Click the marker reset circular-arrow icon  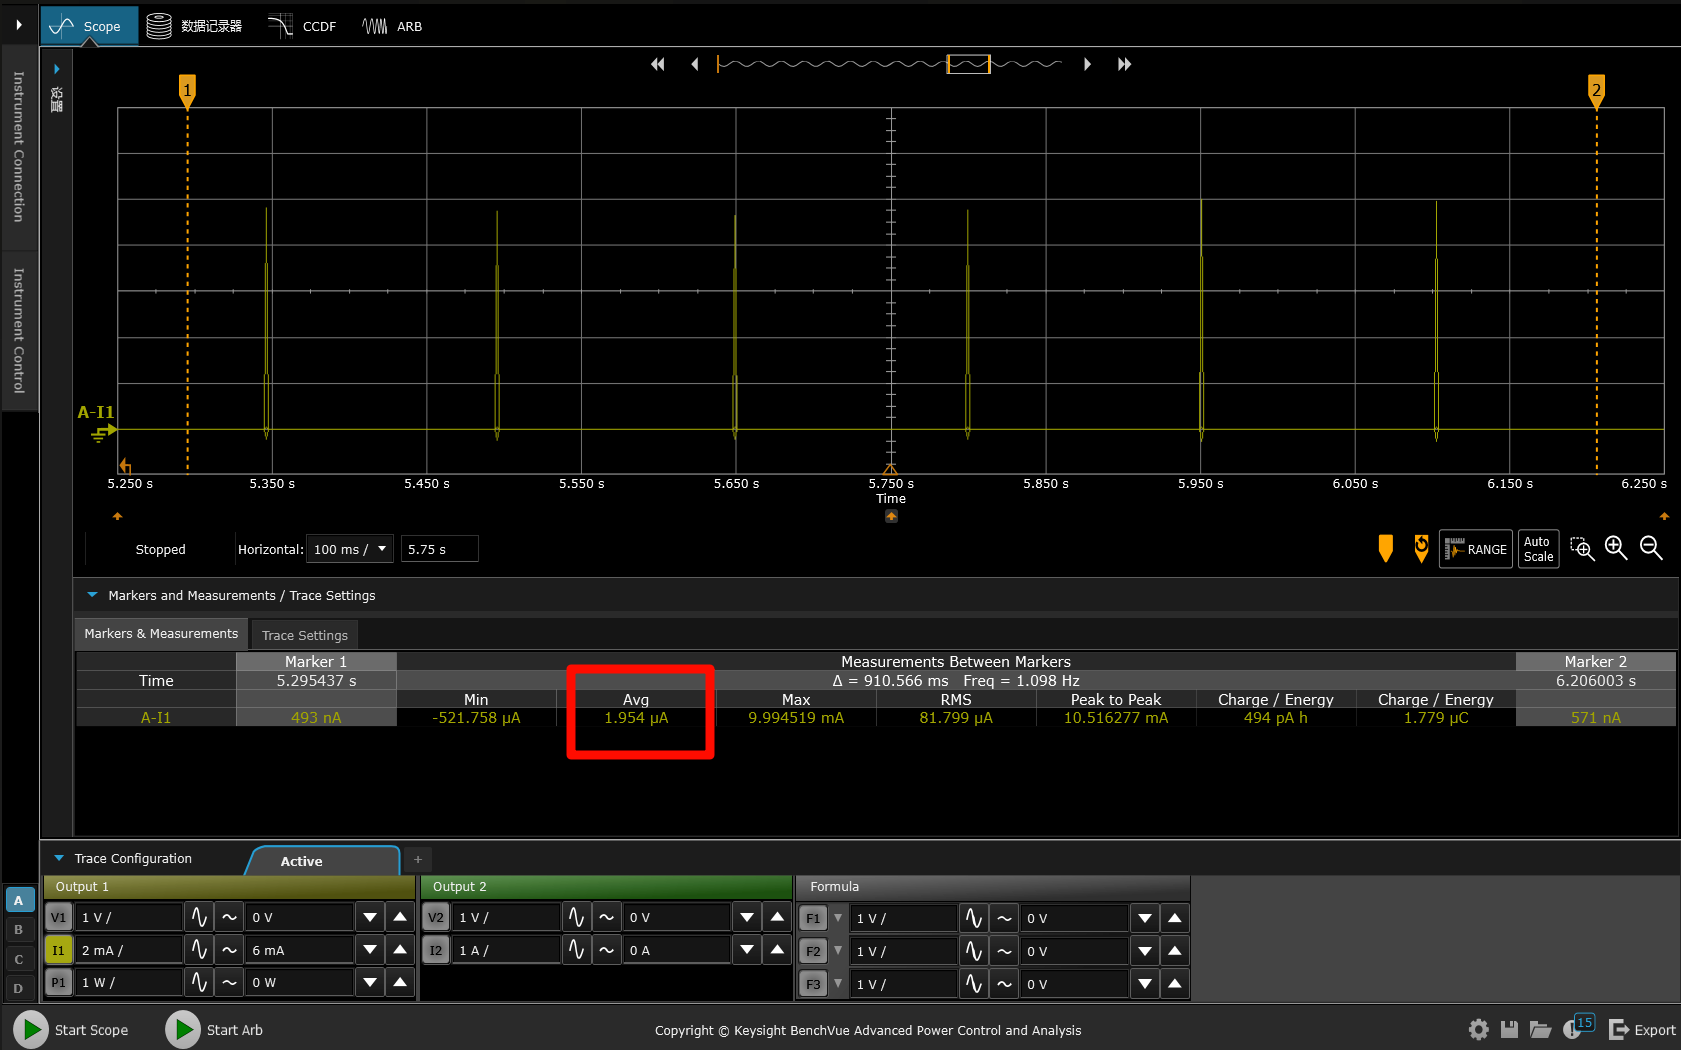pyautogui.click(x=1421, y=548)
